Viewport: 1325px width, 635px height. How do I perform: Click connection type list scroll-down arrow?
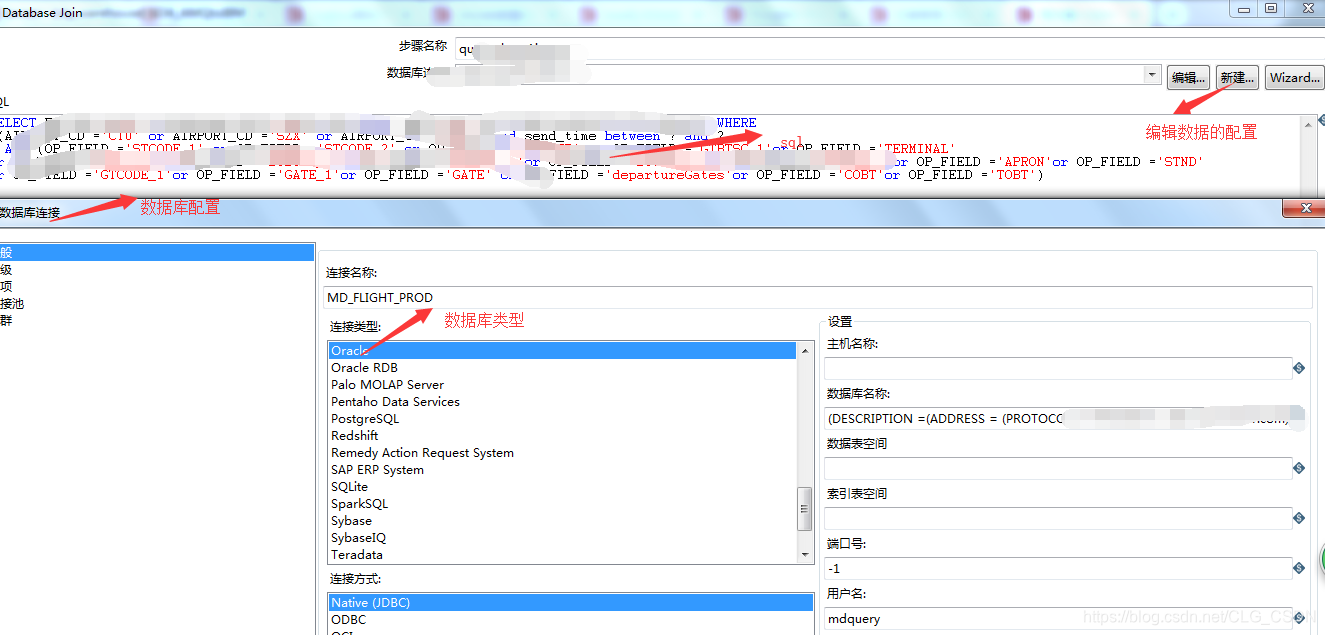tap(805, 554)
